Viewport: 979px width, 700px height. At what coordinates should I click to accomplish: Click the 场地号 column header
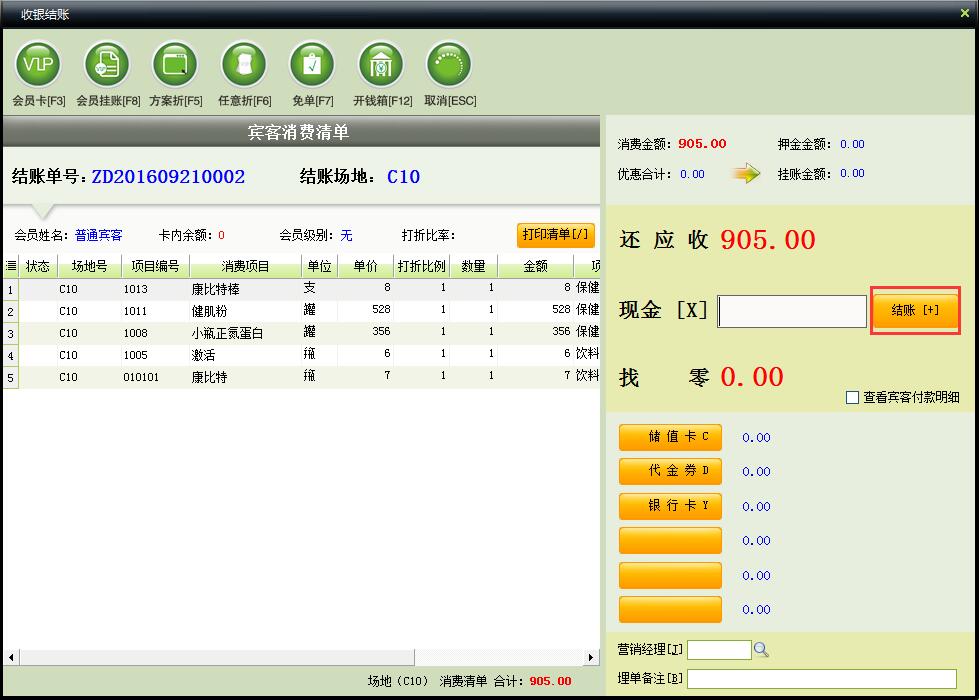[x=89, y=266]
